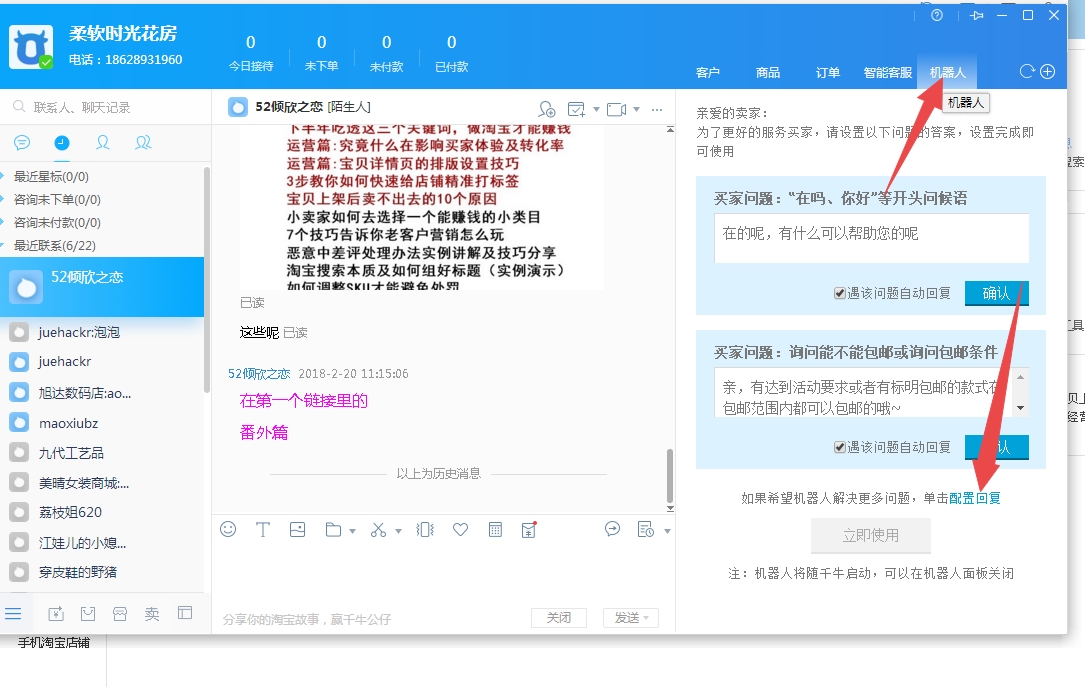Click the add contact icon in chat header
The height and width of the screenshot is (687, 1085).
546,109
